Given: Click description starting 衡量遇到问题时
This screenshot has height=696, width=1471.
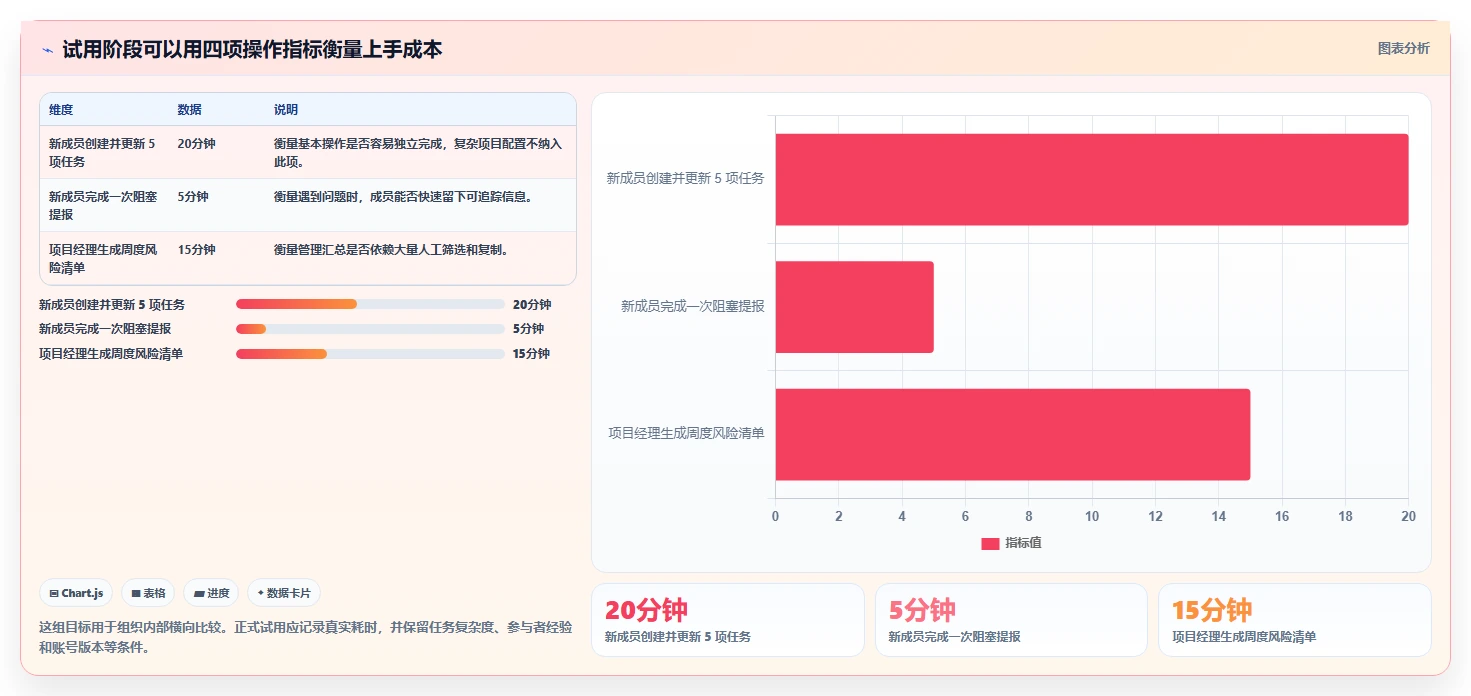Looking at the screenshot, I should pyautogui.click(x=403, y=197).
